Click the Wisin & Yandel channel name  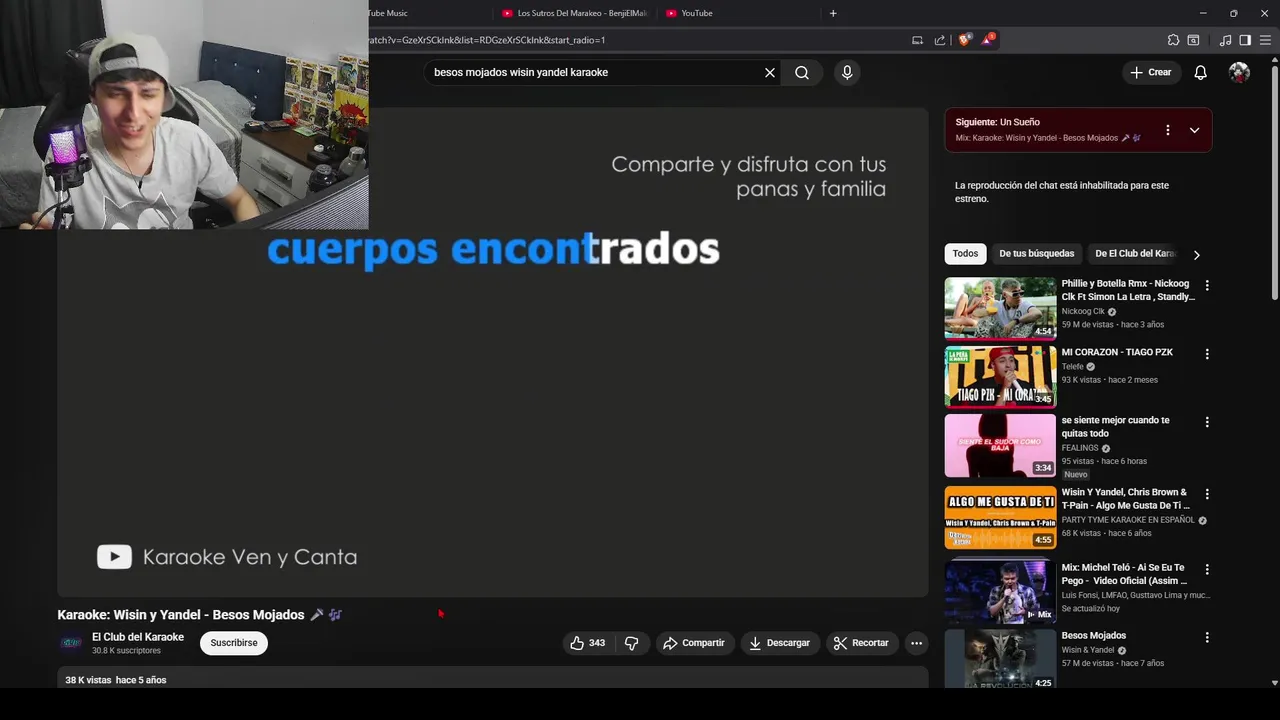coord(1087,650)
